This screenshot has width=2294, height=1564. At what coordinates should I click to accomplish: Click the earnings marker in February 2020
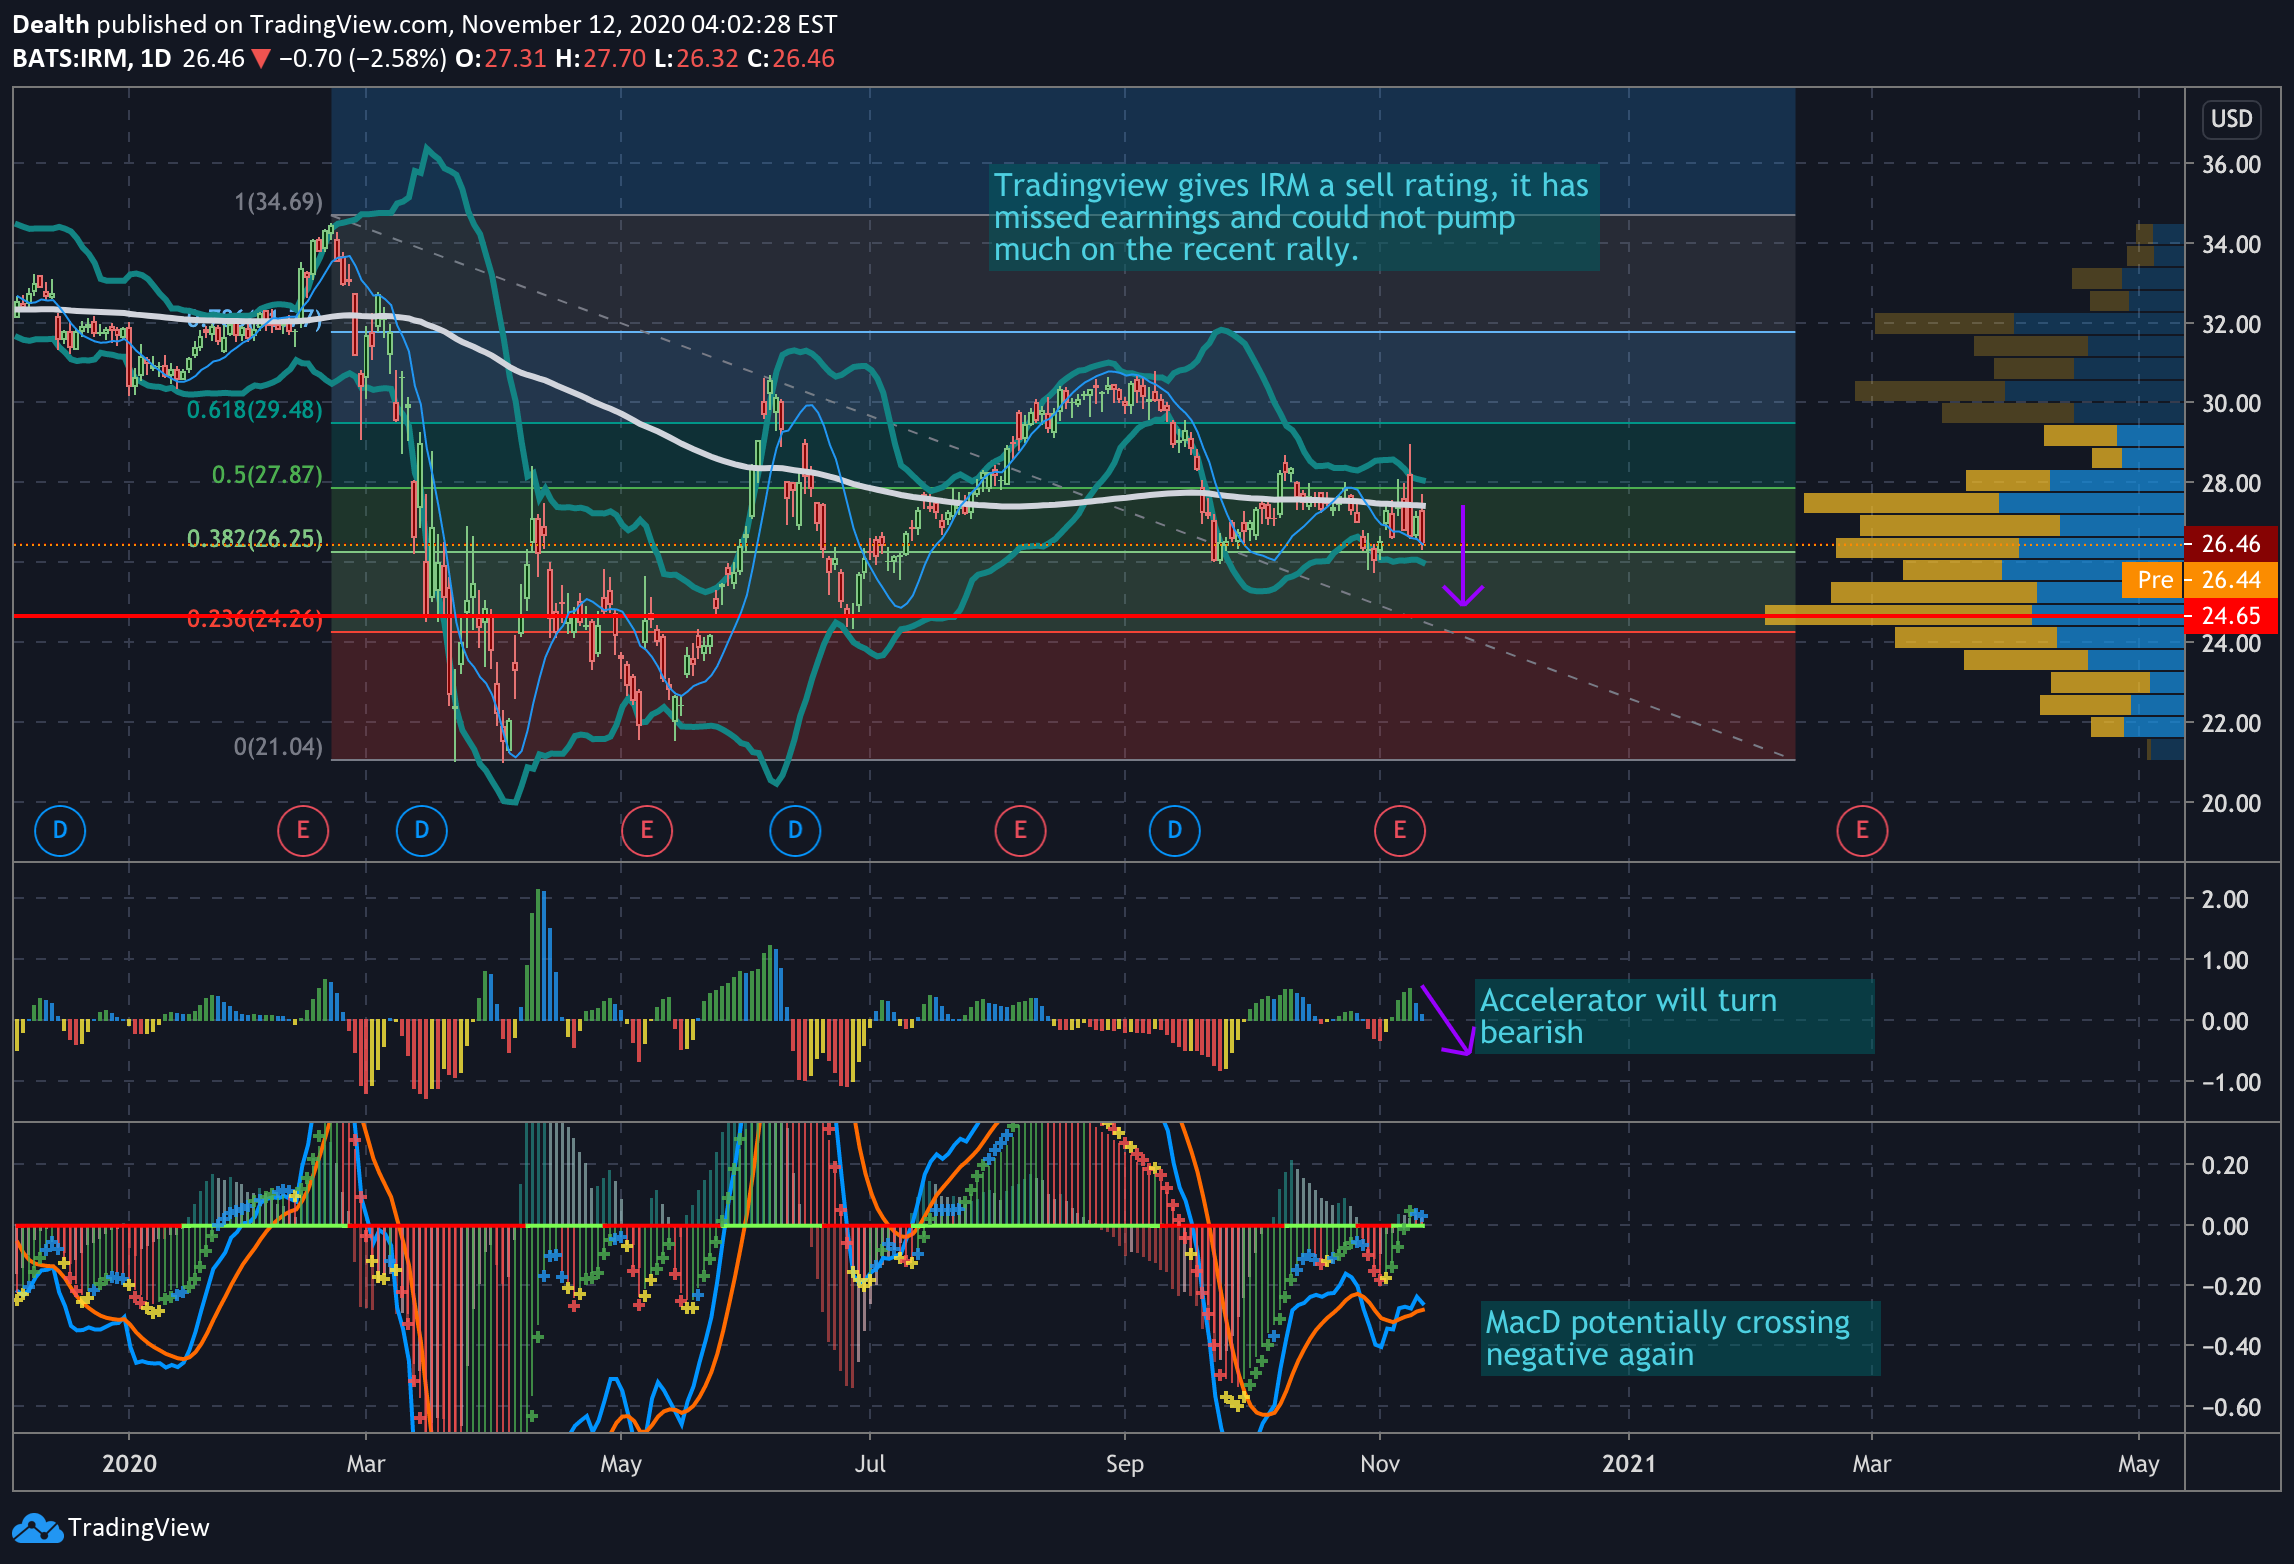(303, 830)
